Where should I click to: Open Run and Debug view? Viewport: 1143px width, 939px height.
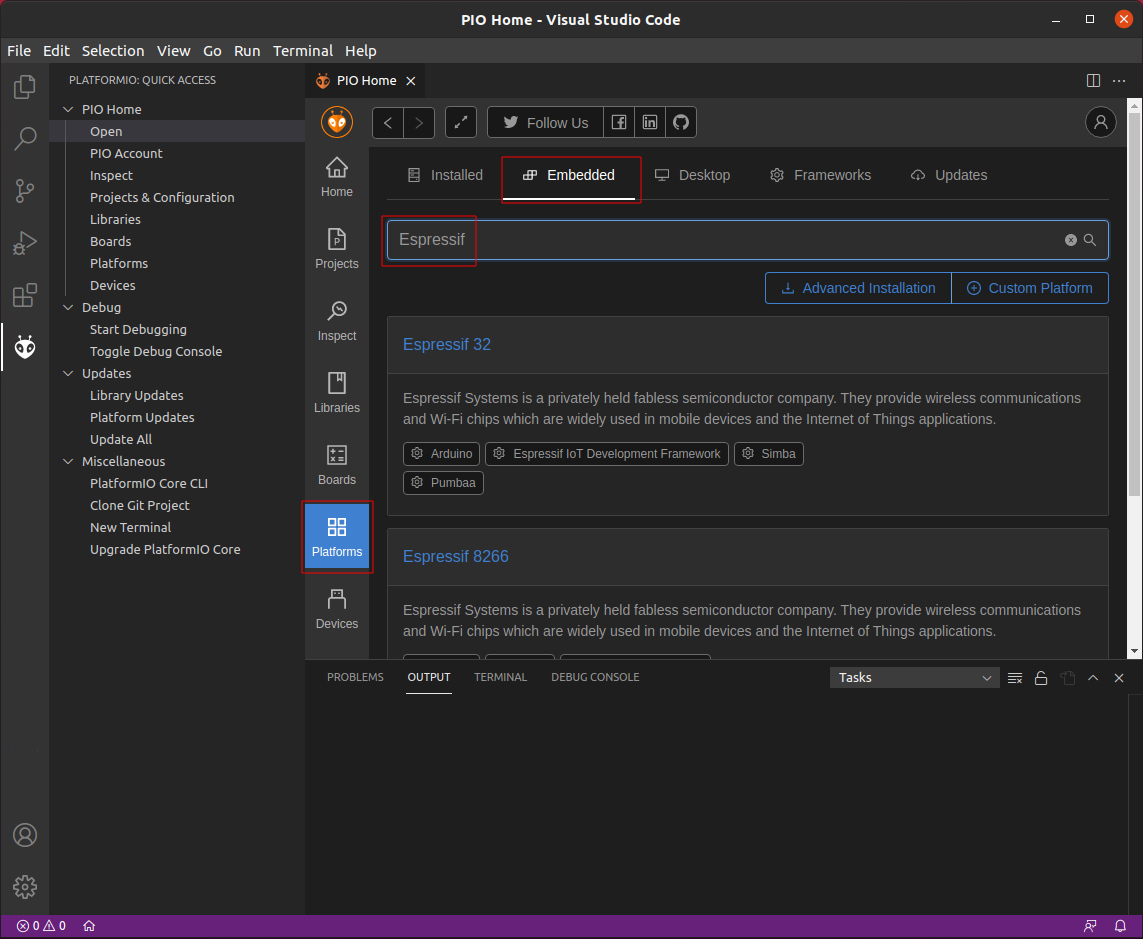click(x=25, y=243)
